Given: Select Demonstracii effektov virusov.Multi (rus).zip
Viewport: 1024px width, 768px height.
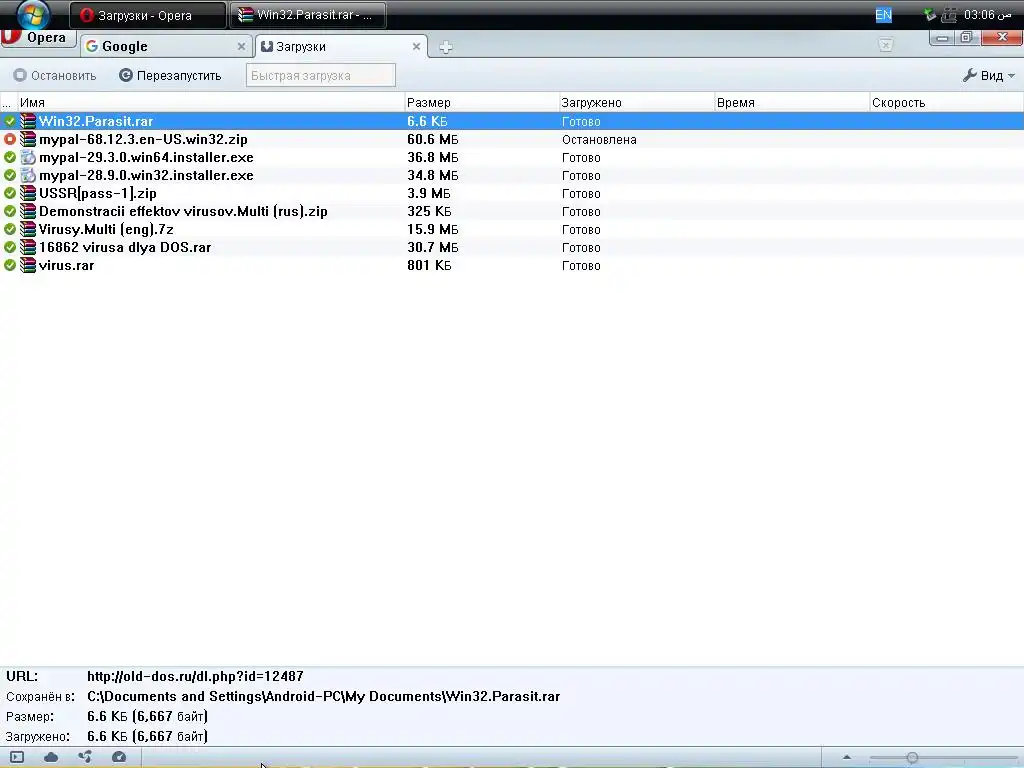Looking at the screenshot, I should pyautogui.click(x=512, y=211).
